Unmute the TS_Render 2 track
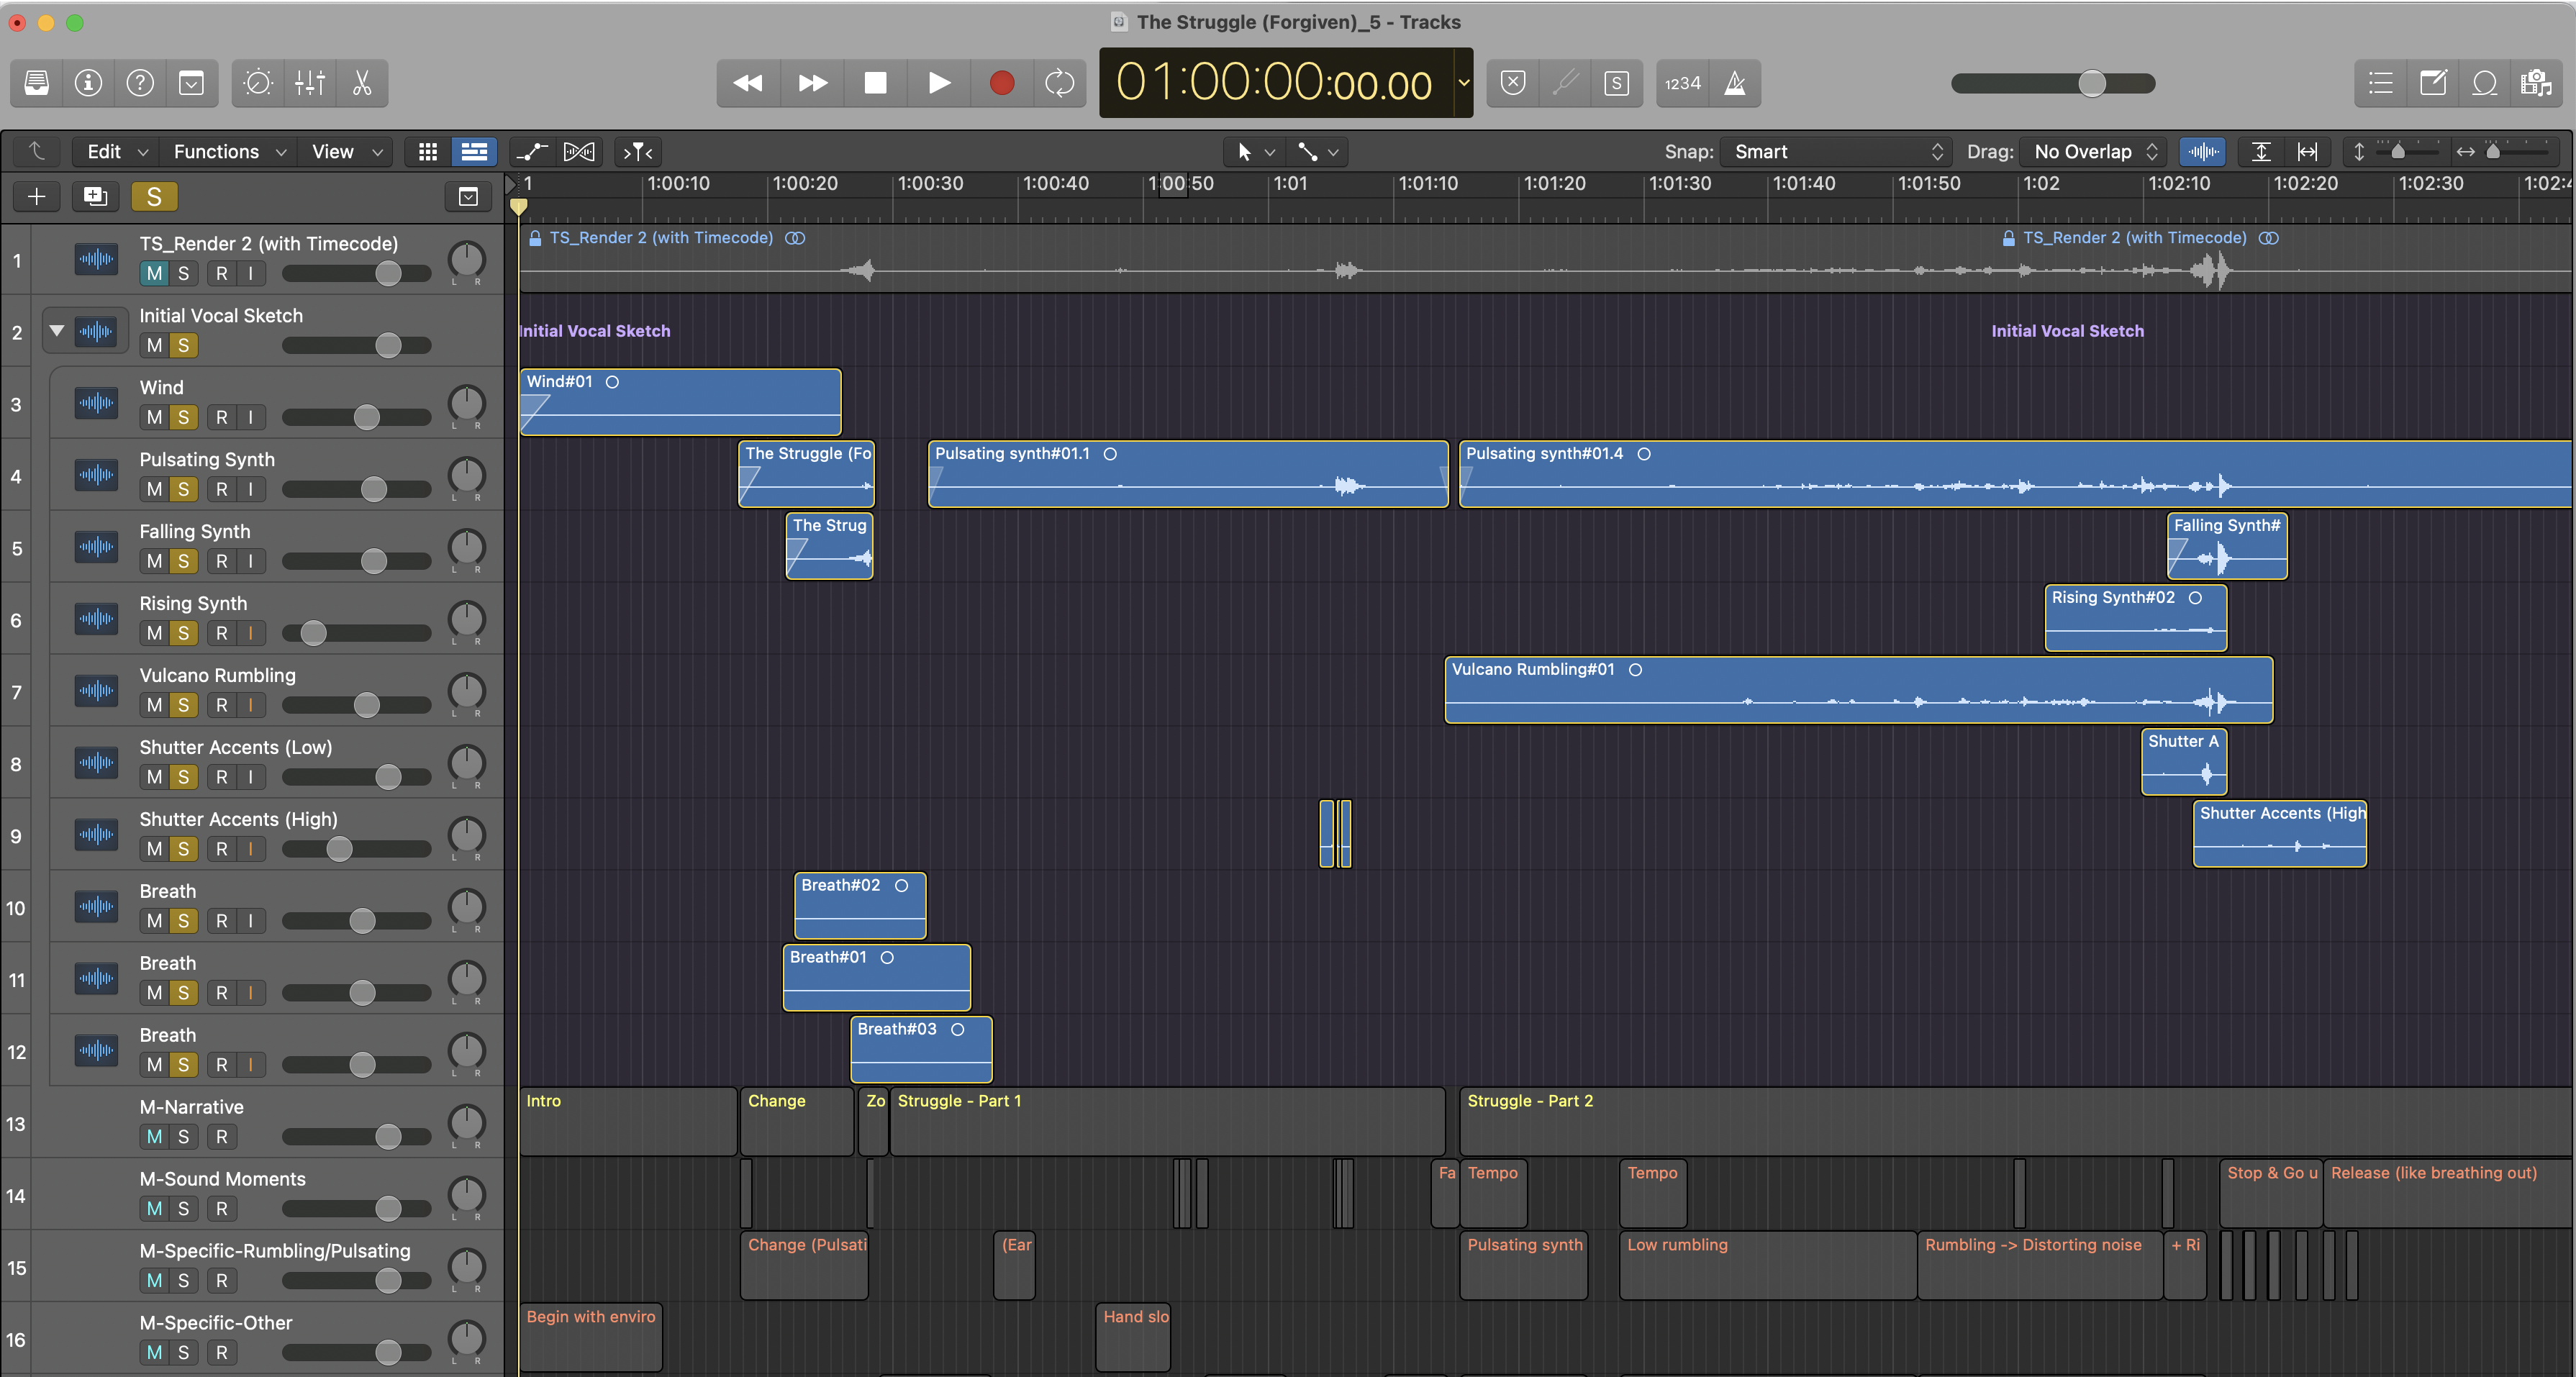The image size is (2576, 1377). (x=154, y=273)
